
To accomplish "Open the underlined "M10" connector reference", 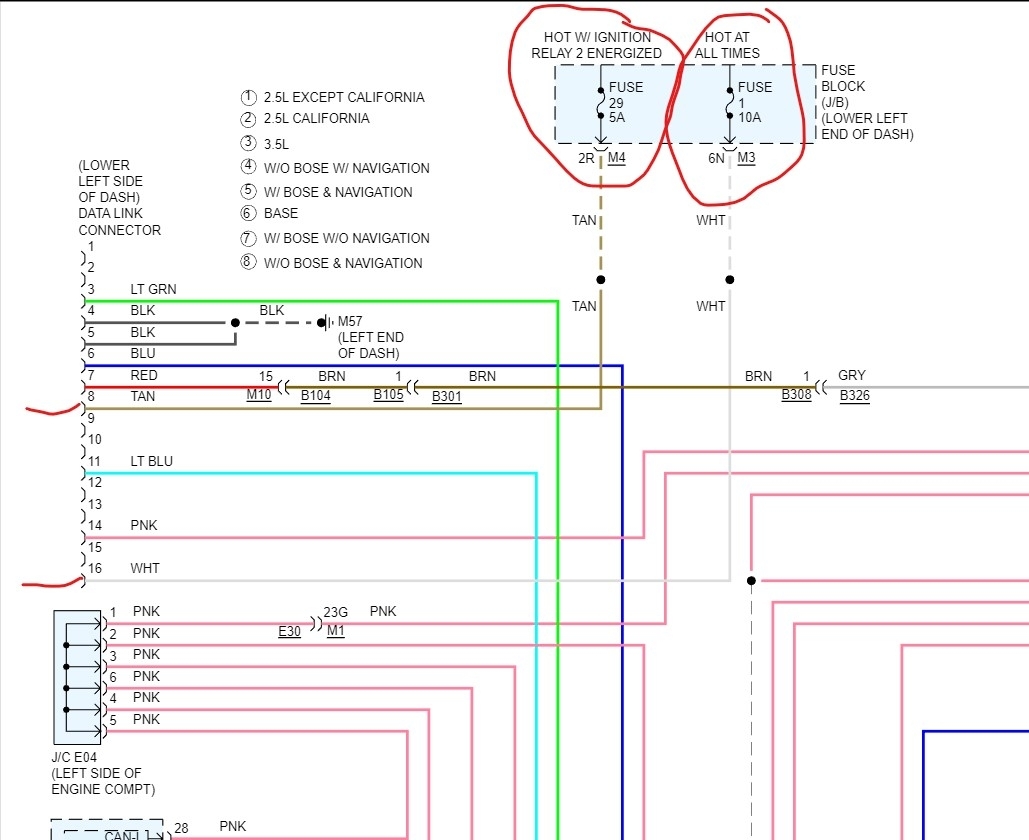I will [x=259, y=395].
